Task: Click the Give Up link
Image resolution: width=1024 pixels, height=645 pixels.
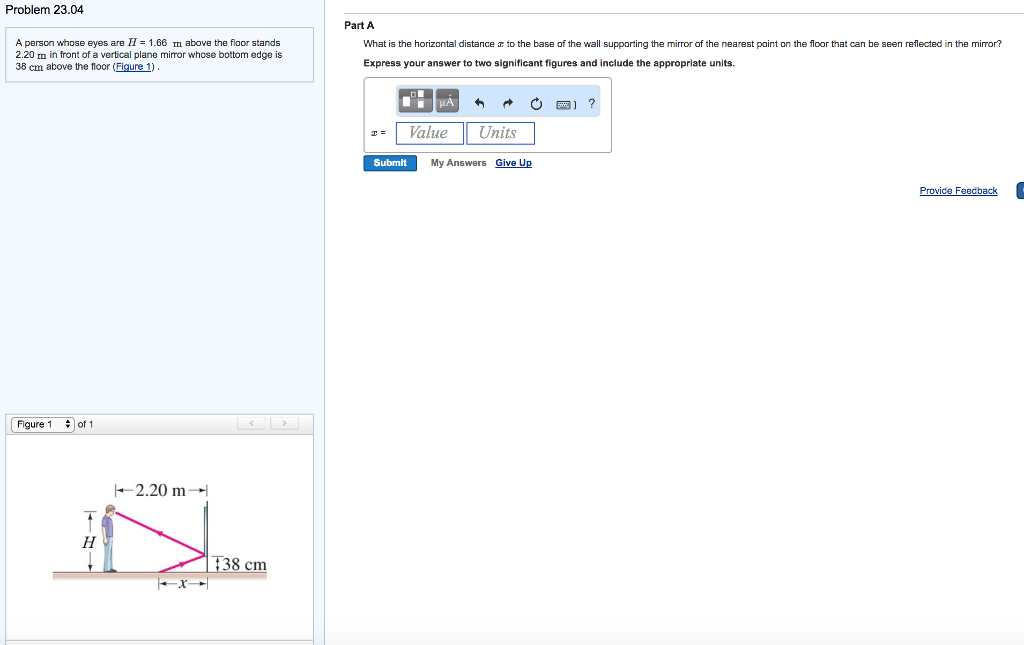Action: 513,162
